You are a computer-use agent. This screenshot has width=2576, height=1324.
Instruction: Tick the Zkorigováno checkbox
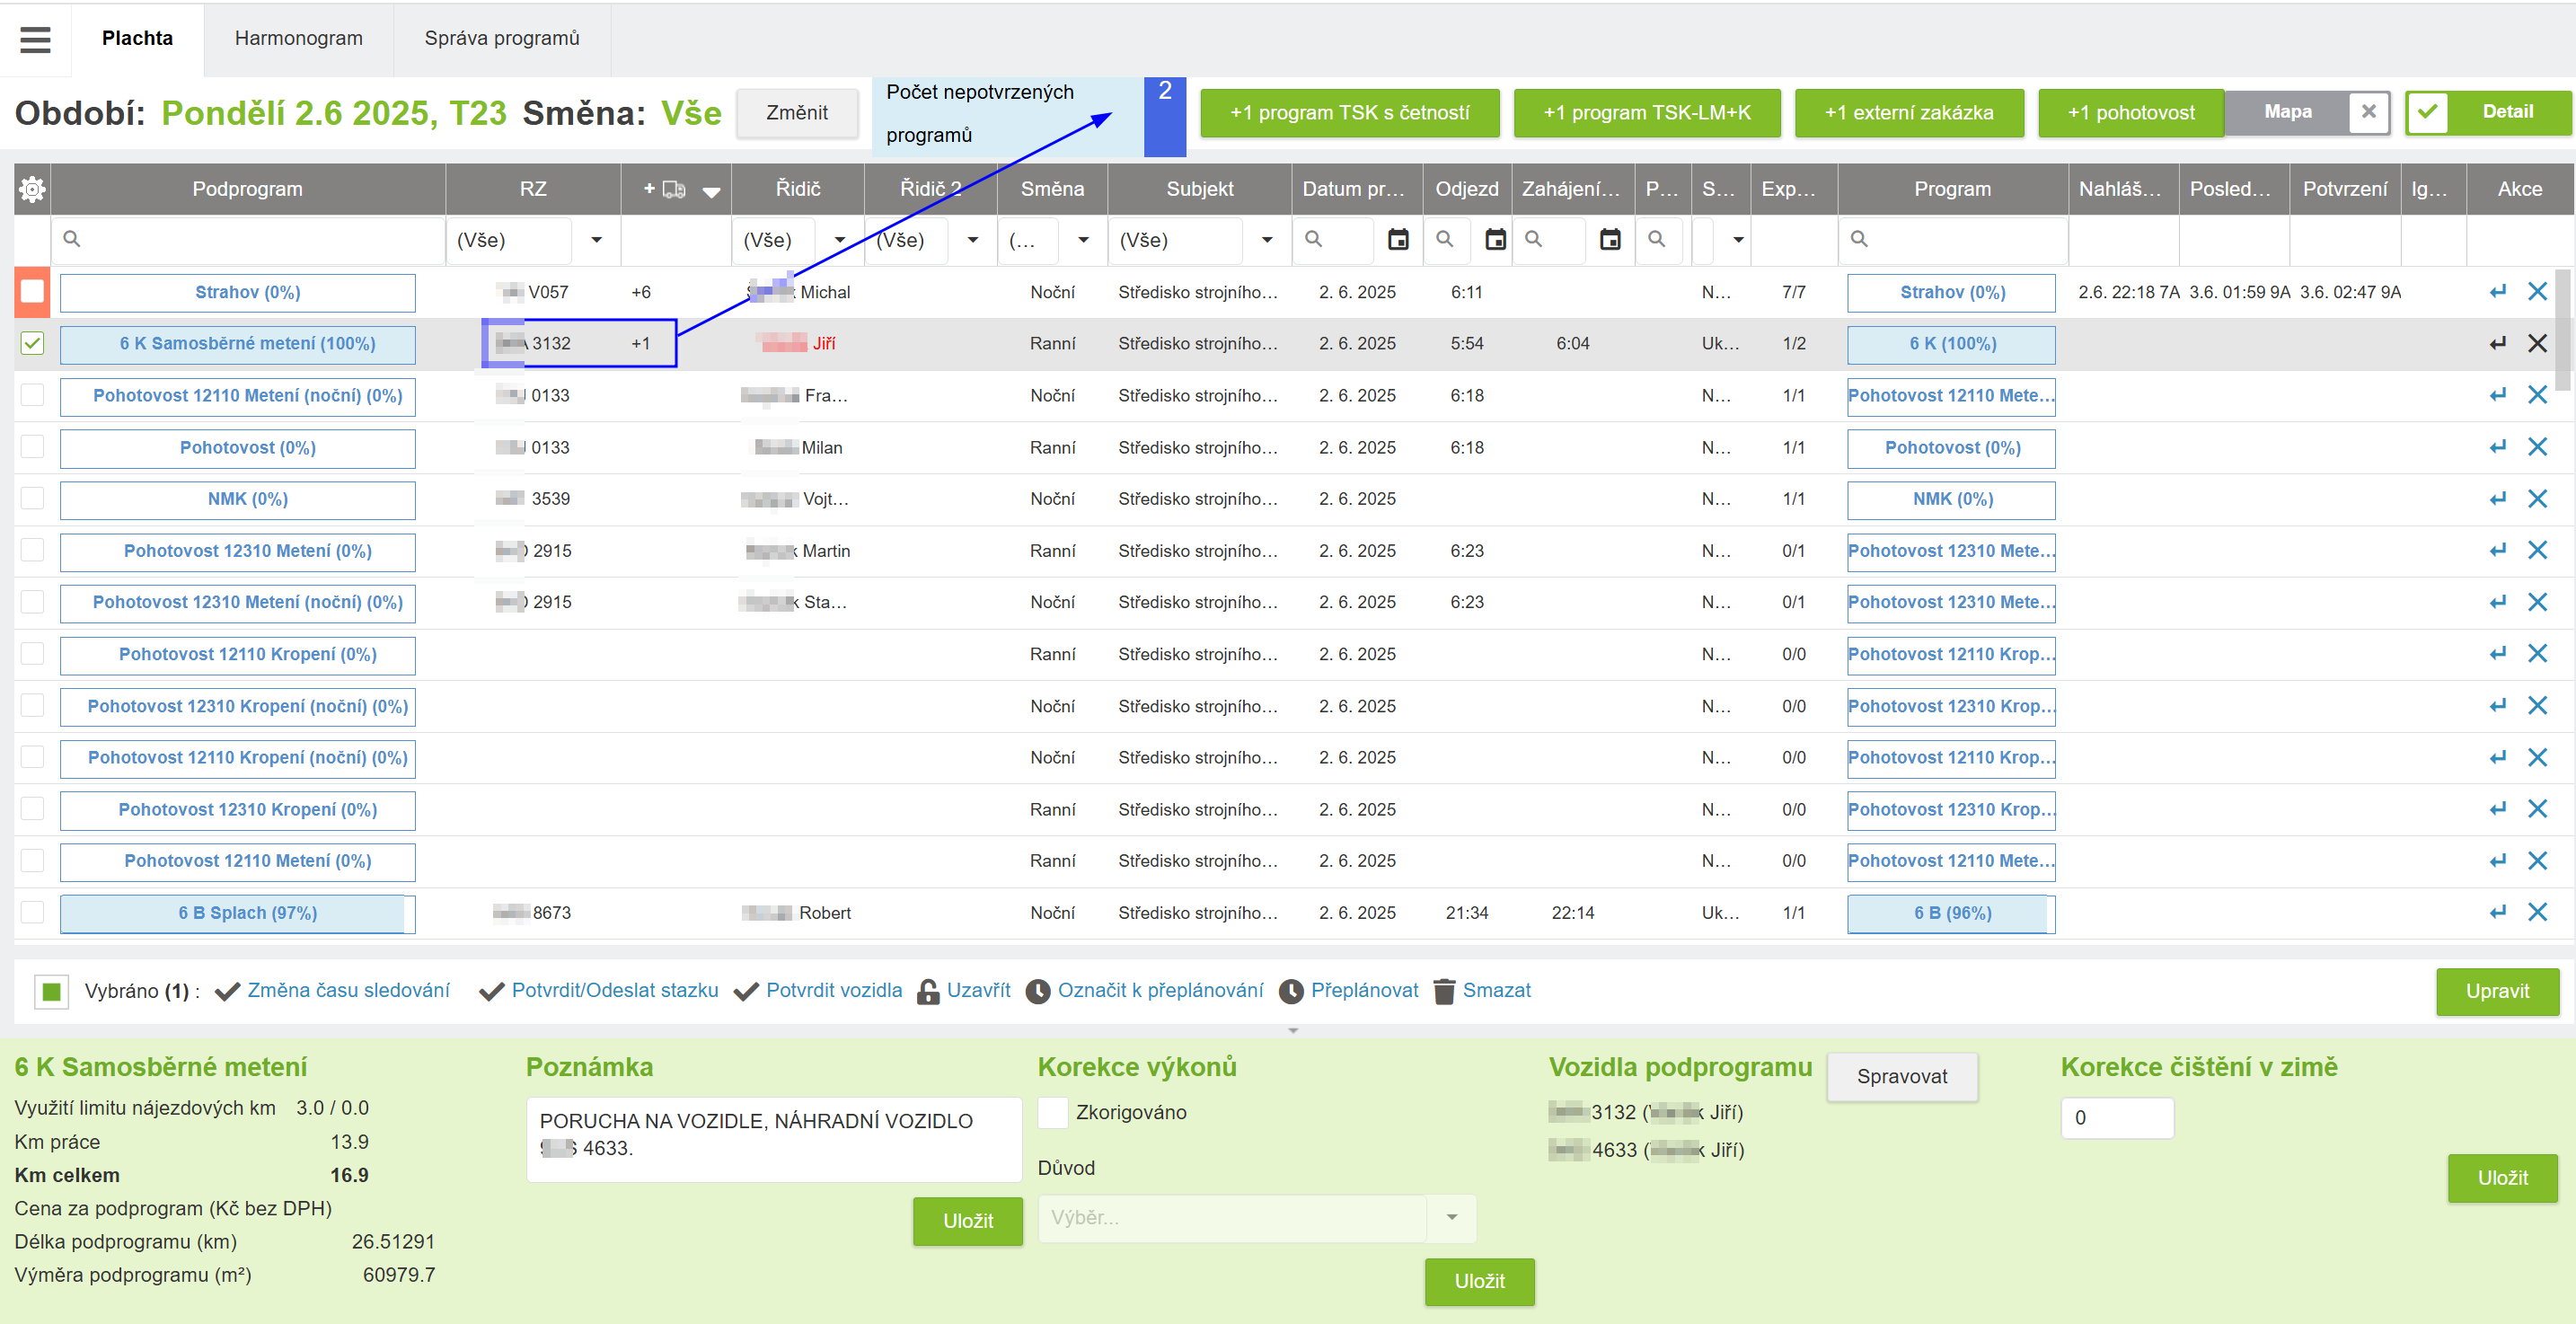1053,1113
